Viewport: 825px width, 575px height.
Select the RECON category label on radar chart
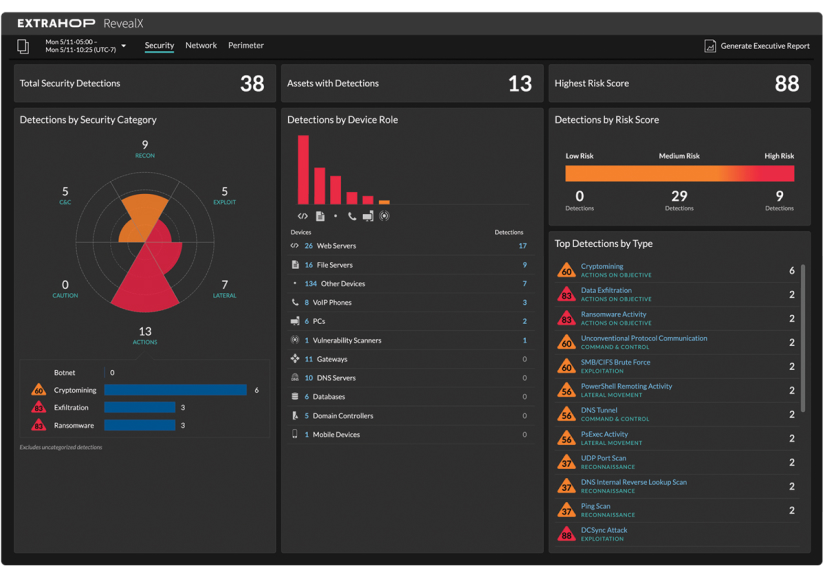point(145,156)
